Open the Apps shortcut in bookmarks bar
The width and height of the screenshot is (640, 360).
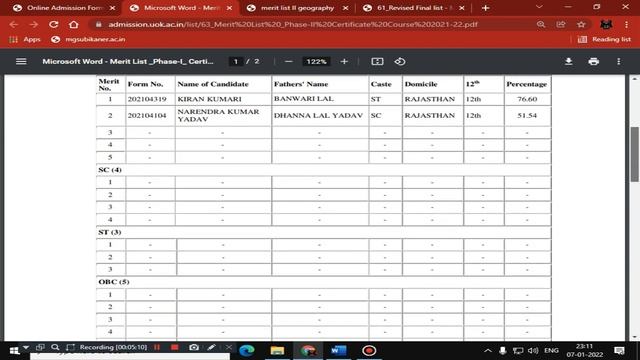pyautogui.click(x=25, y=39)
